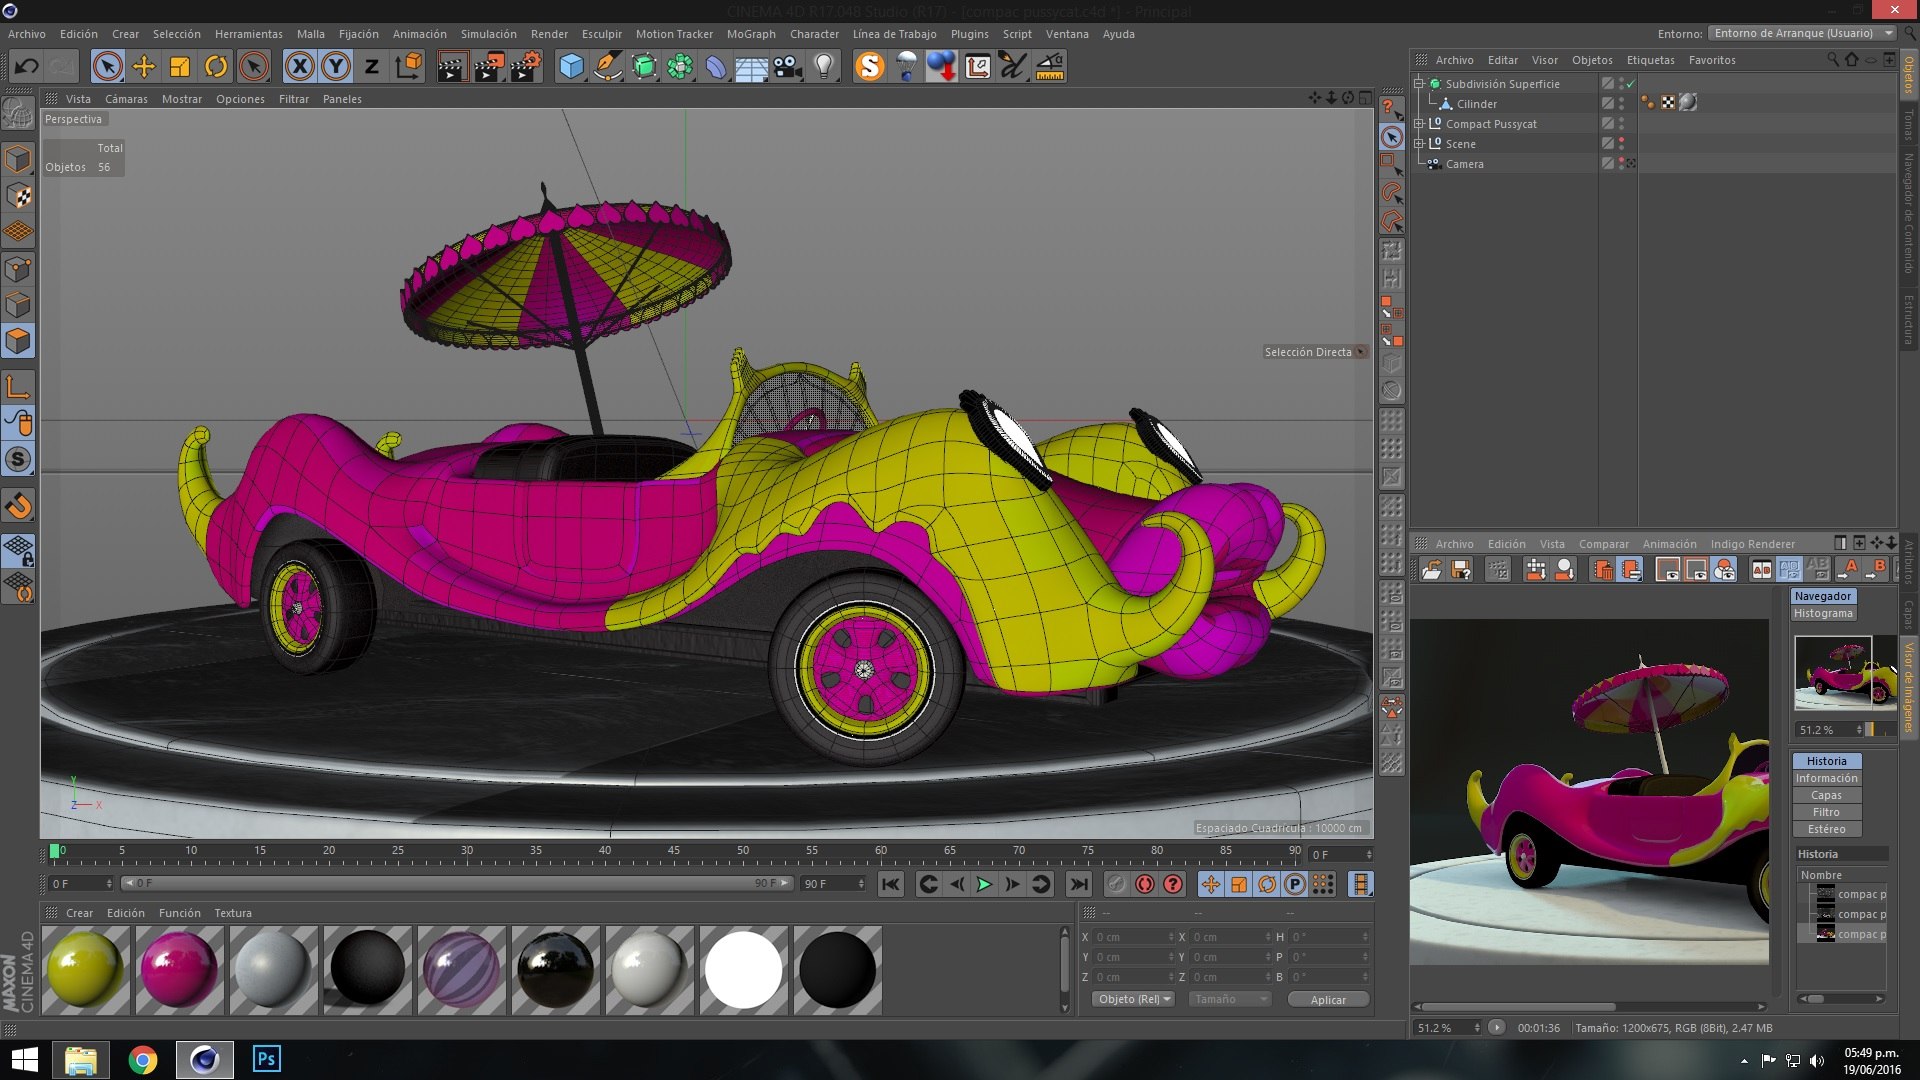Select the magenta material swatch
1920x1080 pixels.
pyautogui.click(x=180, y=969)
